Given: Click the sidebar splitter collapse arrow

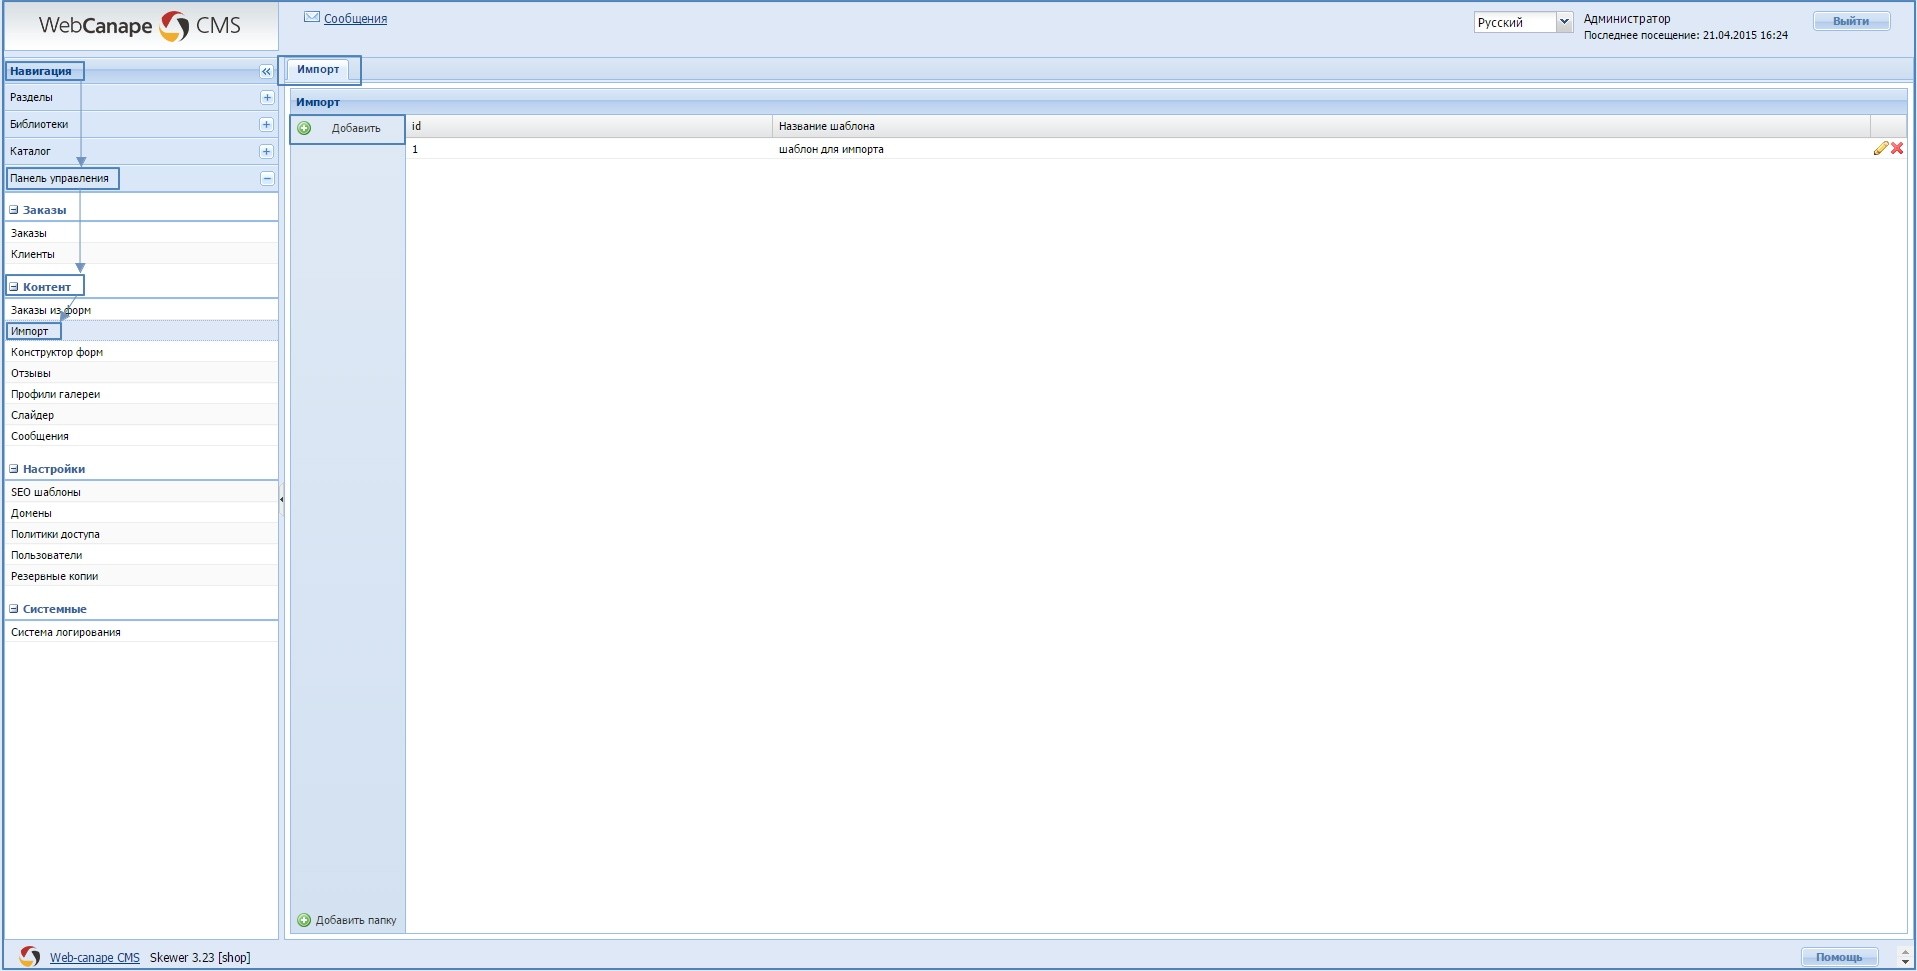Looking at the screenshot, I should click(282, 499).
